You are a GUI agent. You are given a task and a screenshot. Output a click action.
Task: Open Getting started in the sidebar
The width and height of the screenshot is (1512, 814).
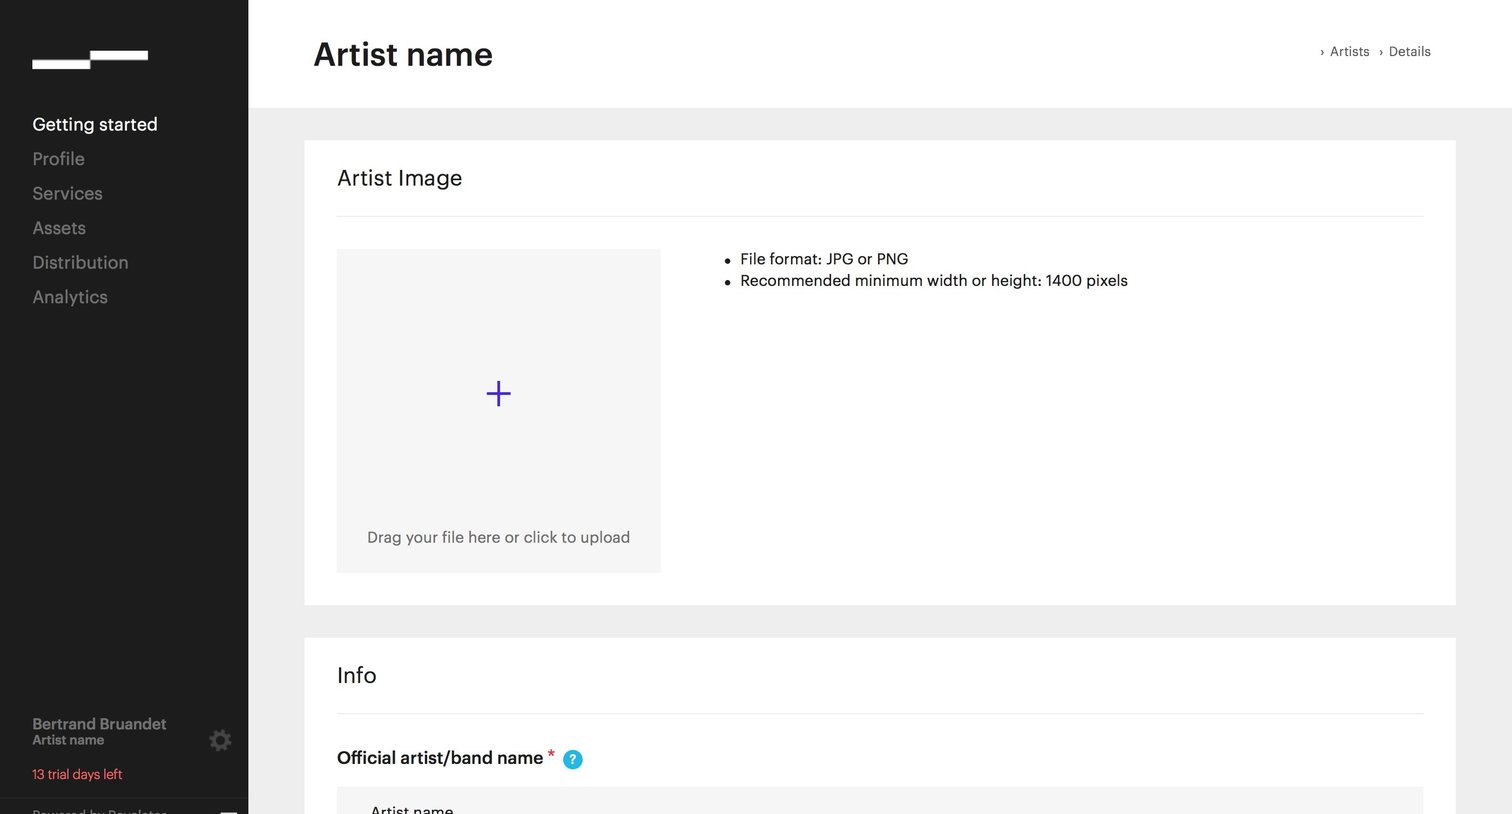tap(95, 124)
